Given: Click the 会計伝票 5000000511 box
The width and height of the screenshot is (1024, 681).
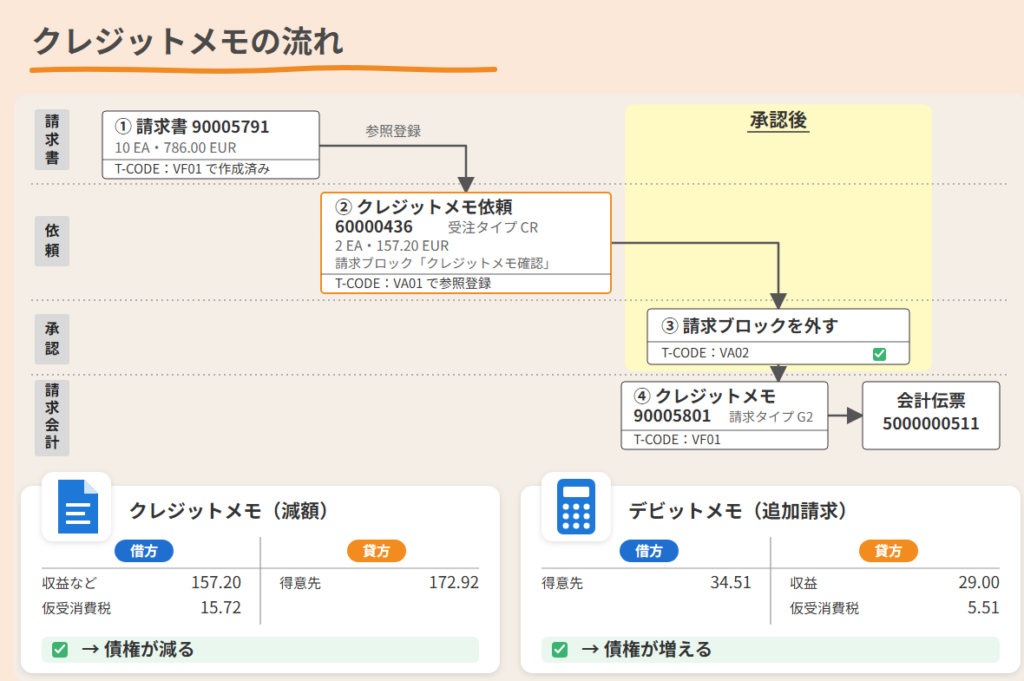Looking at the screenshot, I should pos(931,415).
